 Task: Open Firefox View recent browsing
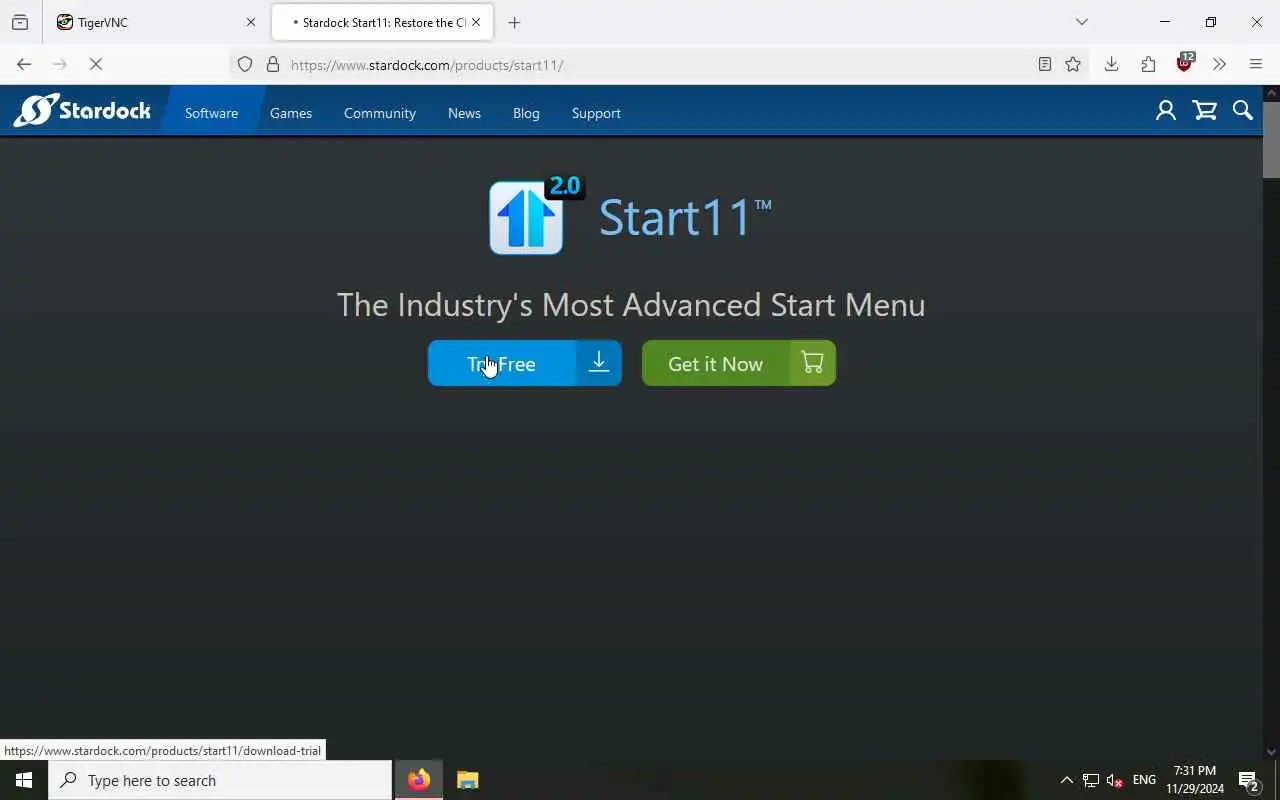tap(20, 22)
